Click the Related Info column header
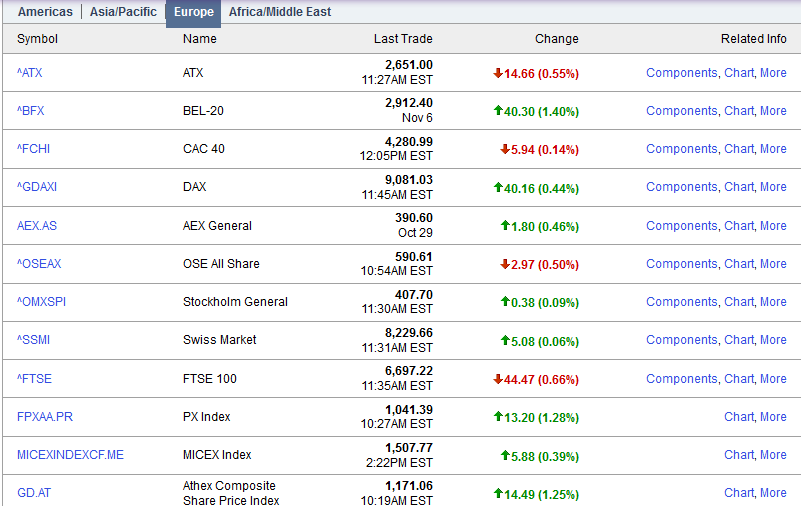 pyautogui.click(x=753, y=39)
